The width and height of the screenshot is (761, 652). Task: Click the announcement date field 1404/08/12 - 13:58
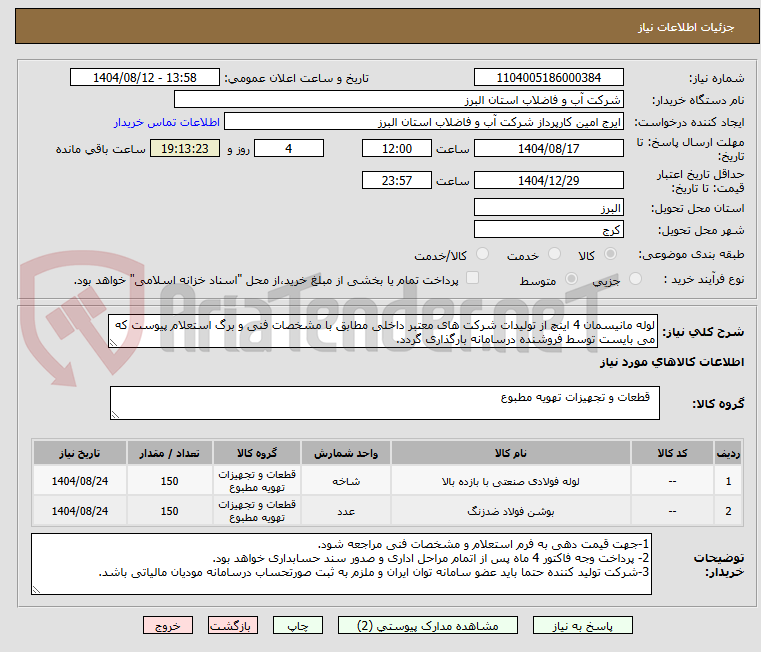point(145,78)
